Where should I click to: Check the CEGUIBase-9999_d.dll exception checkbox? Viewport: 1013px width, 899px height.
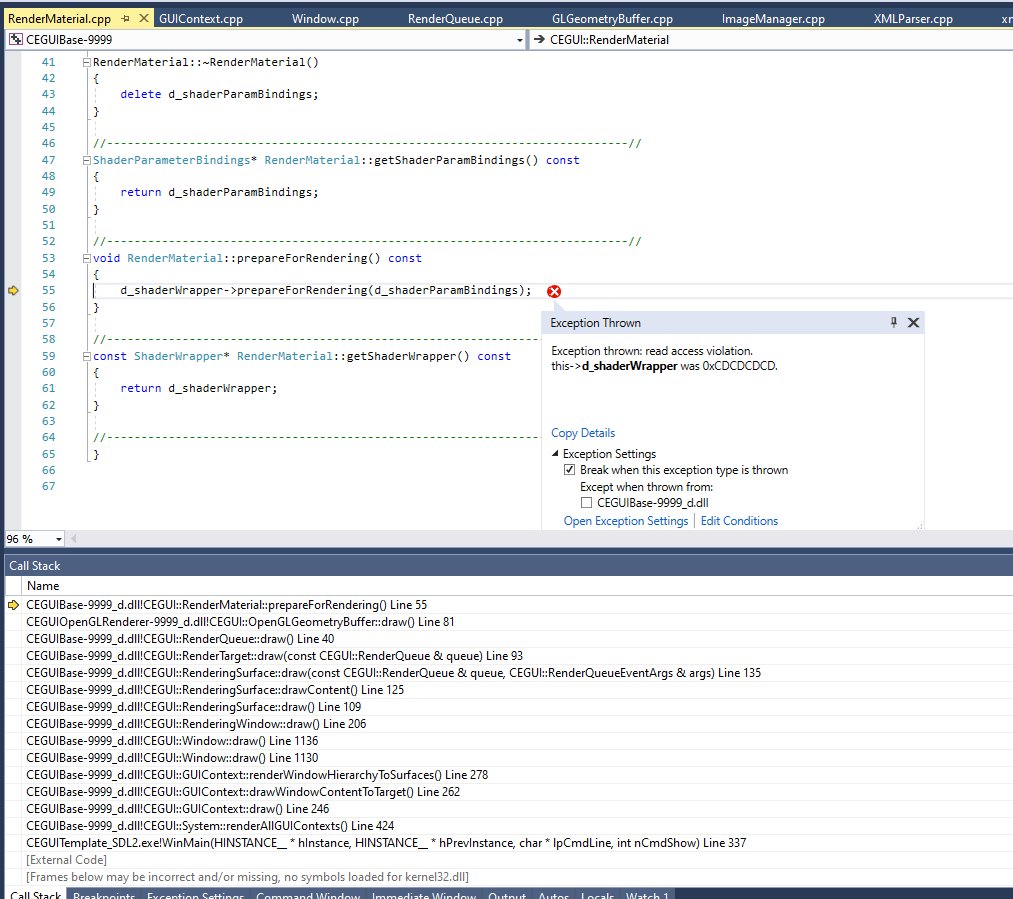point(587,503)
